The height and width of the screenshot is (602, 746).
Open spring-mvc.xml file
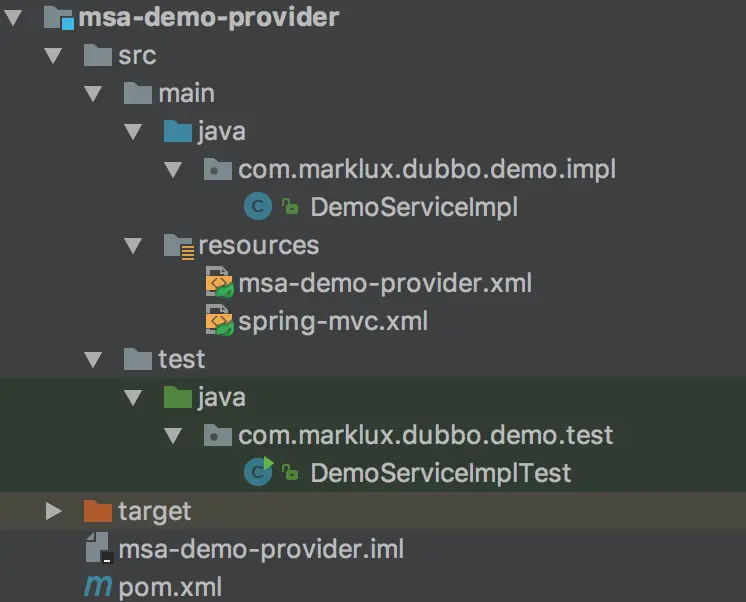pos(333,322)
